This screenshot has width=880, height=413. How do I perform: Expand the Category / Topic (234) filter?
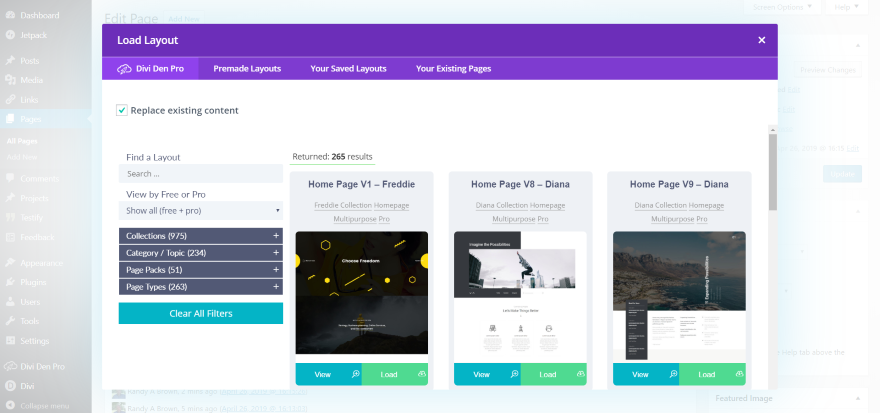[x=201, y=253]
